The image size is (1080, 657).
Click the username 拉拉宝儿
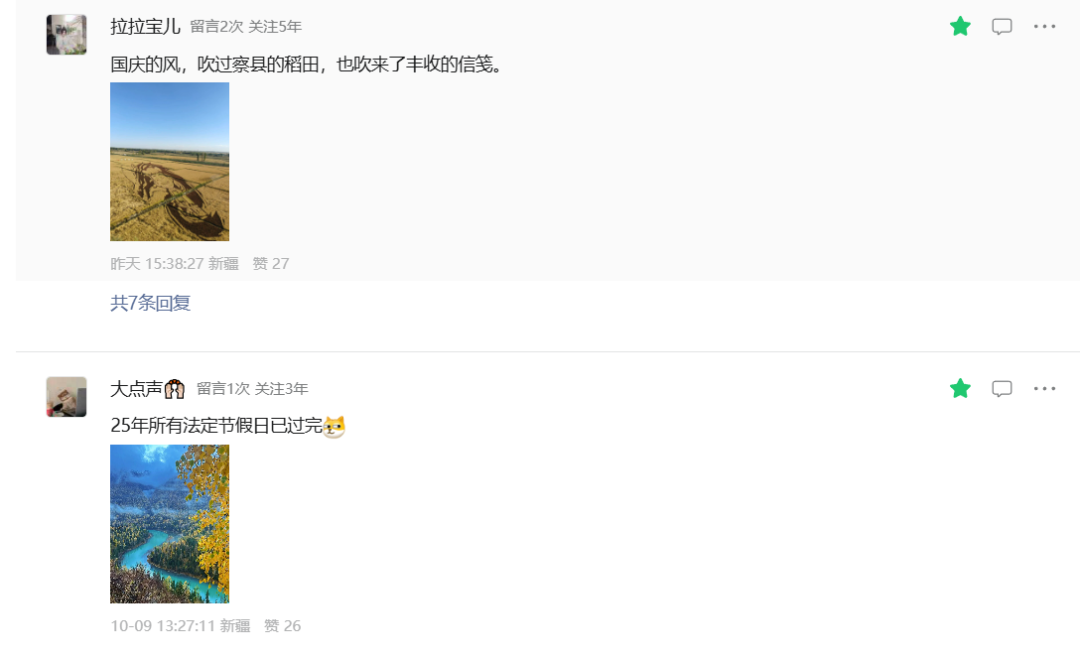point(145,26)
